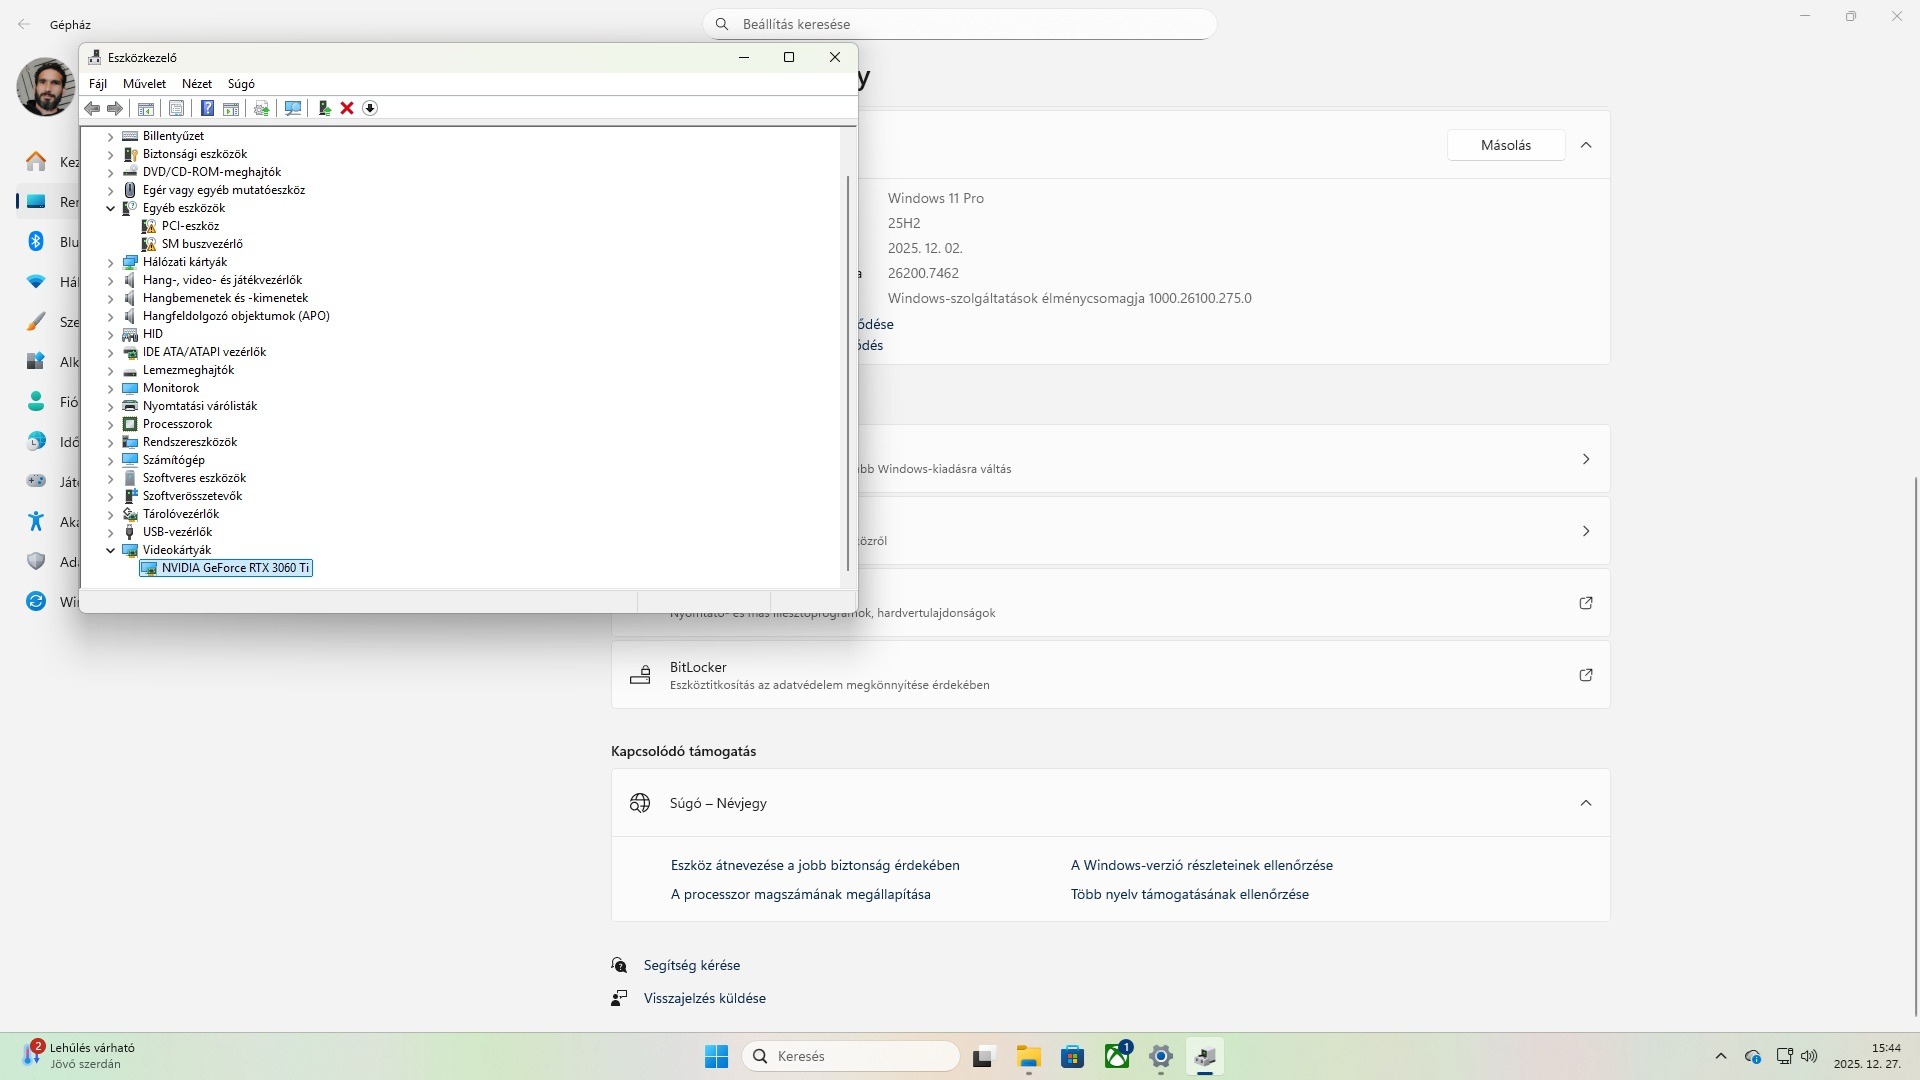Viewport: 1920px width, 1080px height.
Task: Select the SM buszvezérlő device
Action: click(202, 244)
